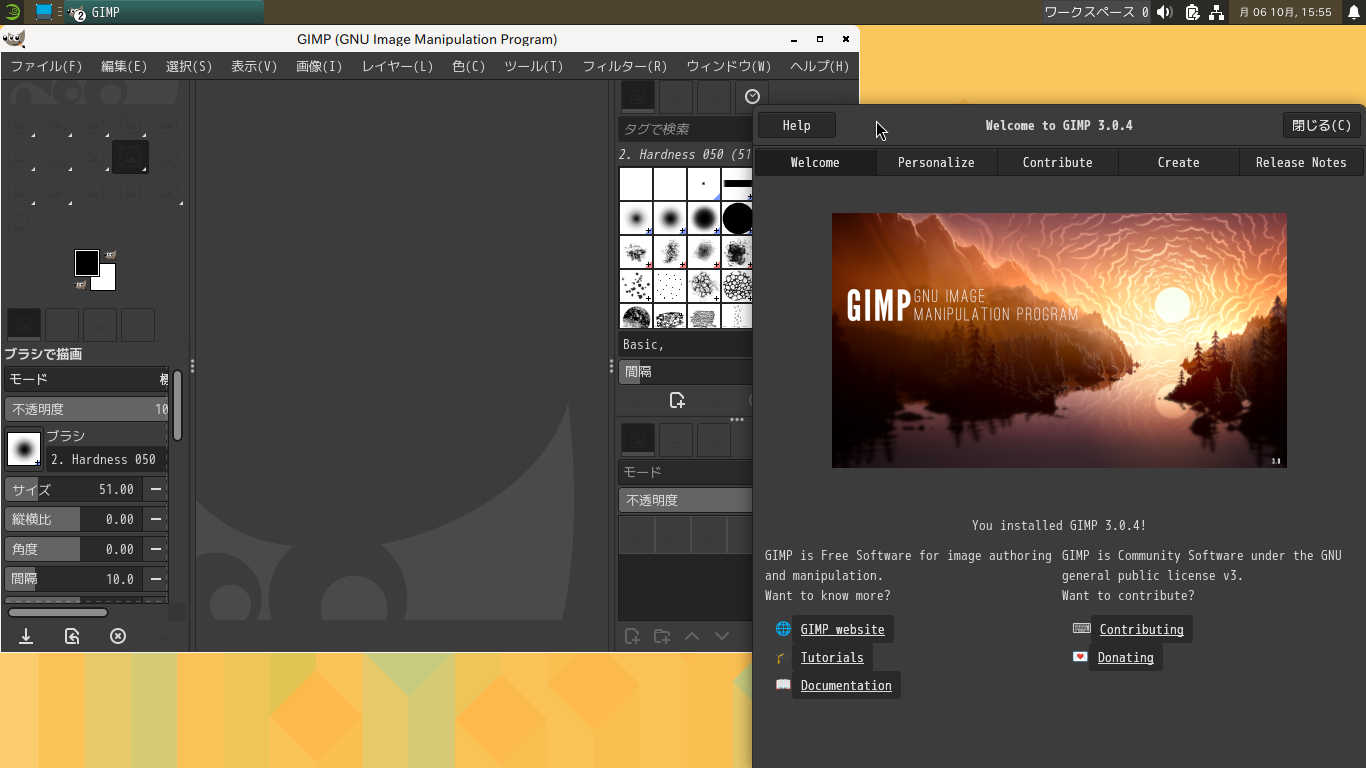Click the Help button in the welcome dialog
Viewport: 1366px width, 768px height.
[x=796, y=125]
